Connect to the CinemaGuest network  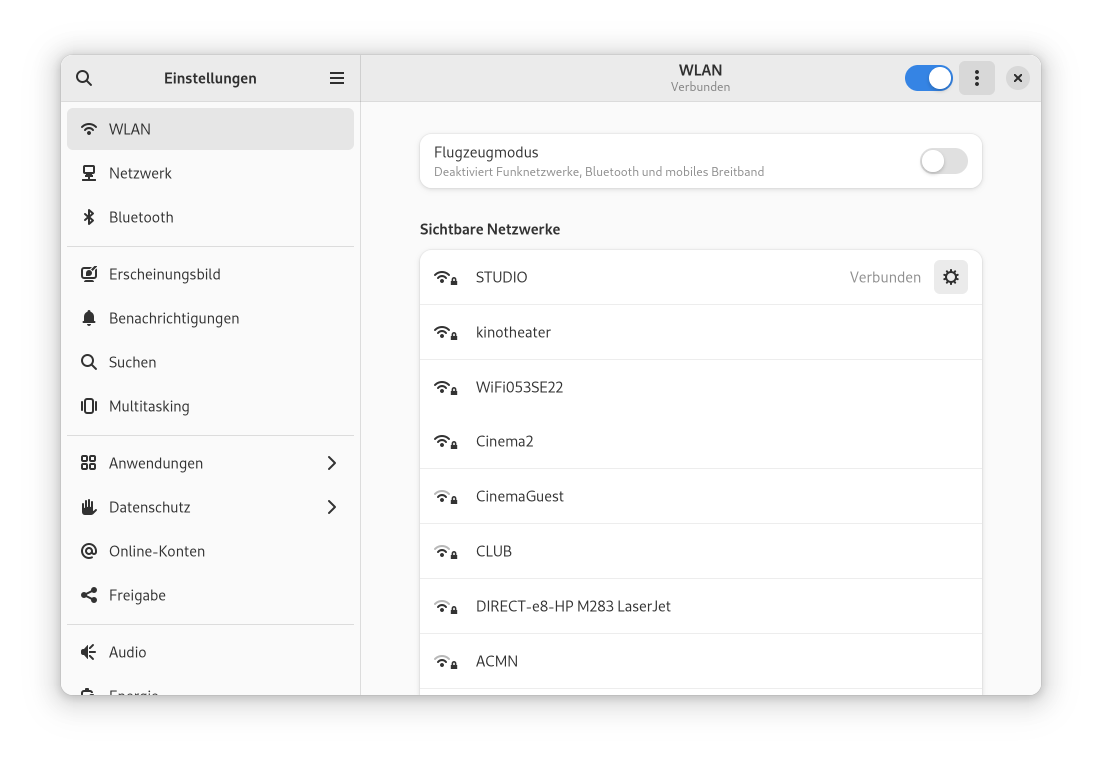(x=519, y=496)
